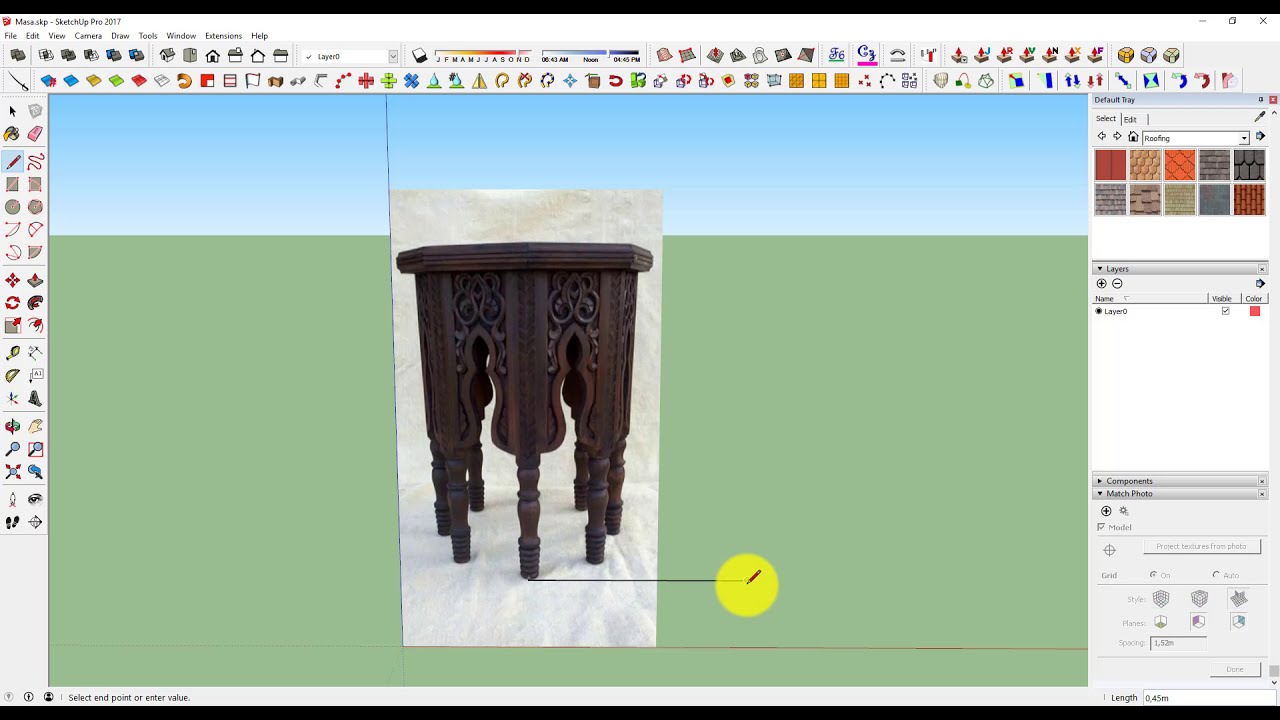The width and height of the screenshot is (1280, 720).
Task: Open the Roofing materials dropdown
Action: (1244, 138)
